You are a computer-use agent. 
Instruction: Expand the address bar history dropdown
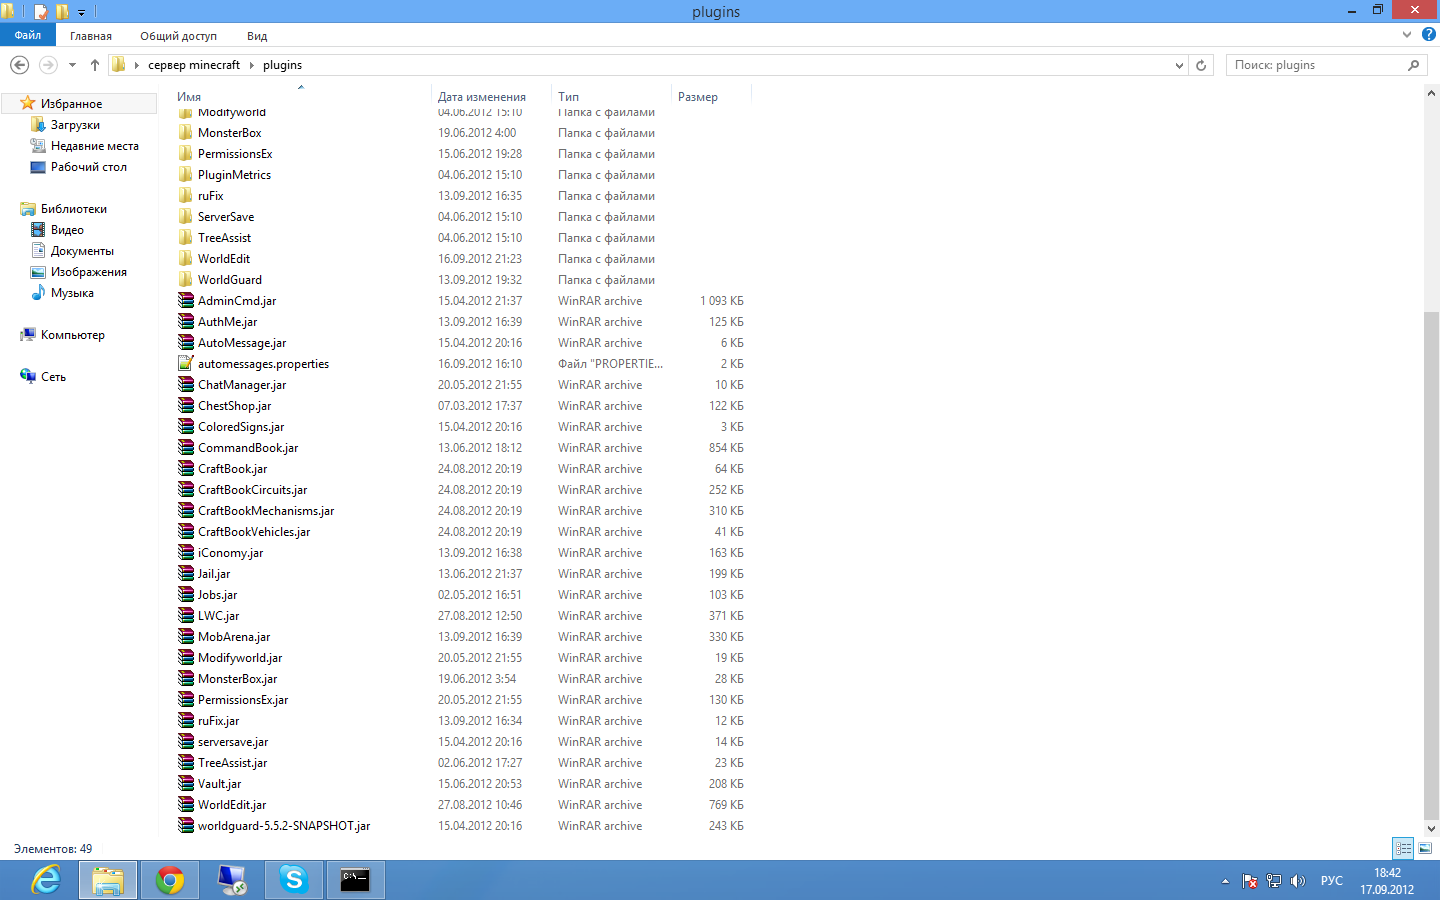point(1179,65)
